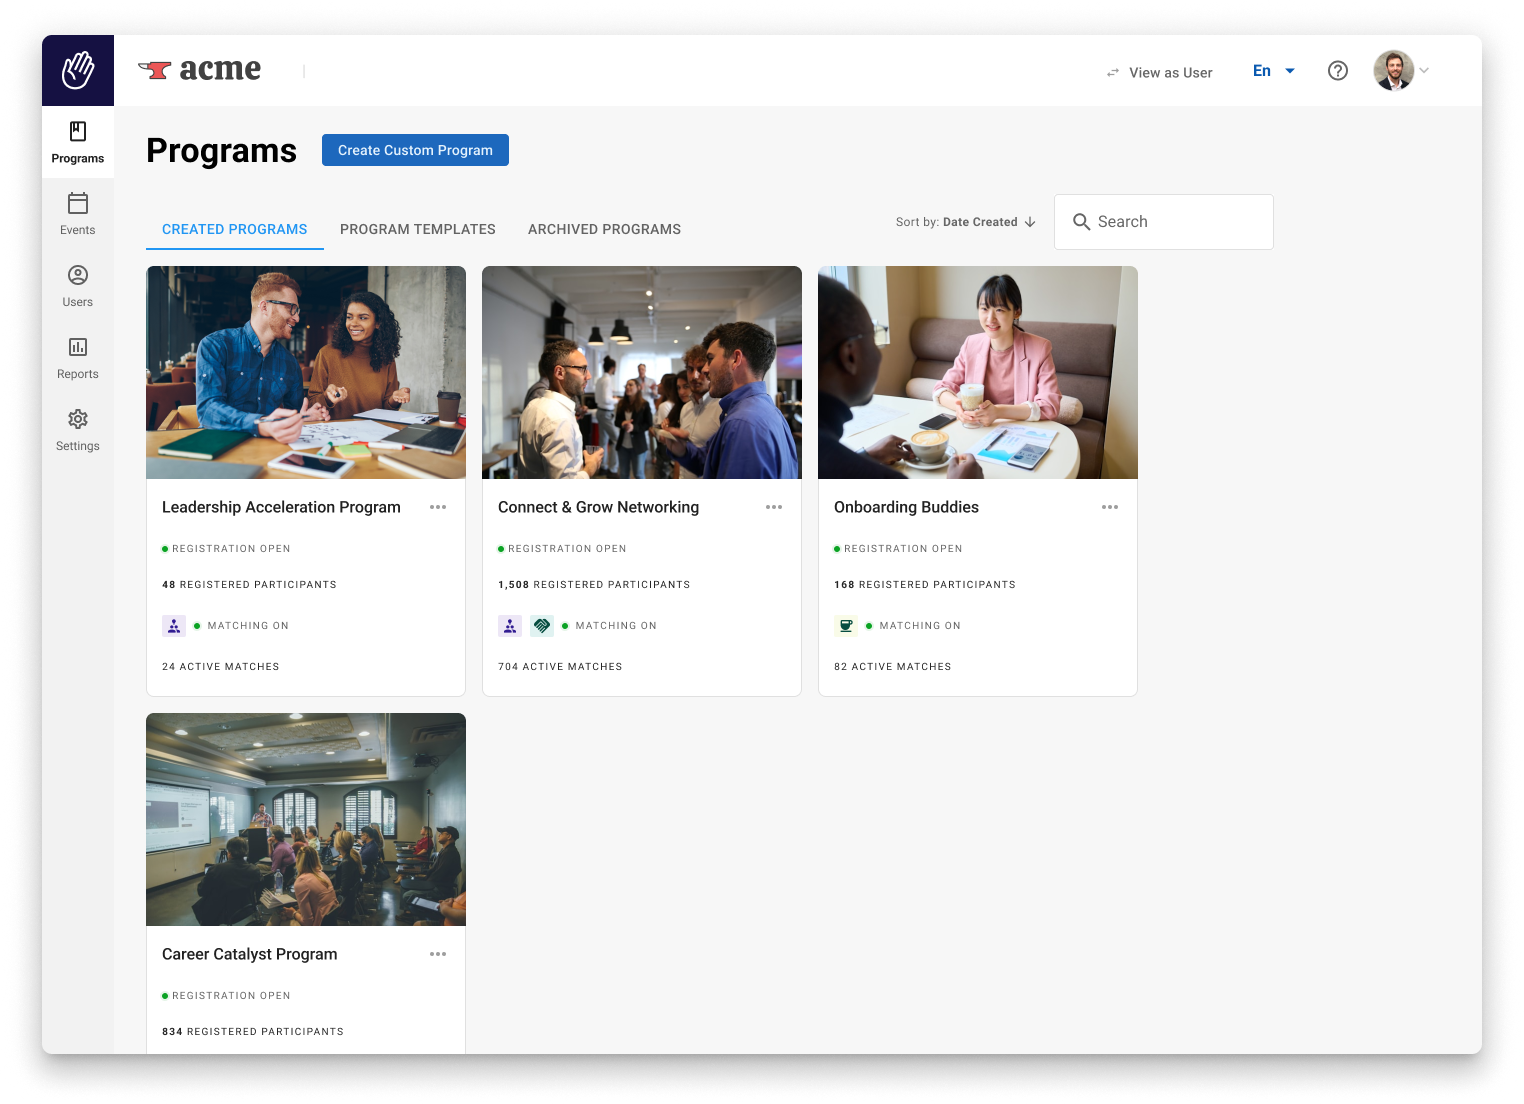This screenshot has height=1104, width=1524.
Task: Click the swap arrows icon beside View as User
Action: tap(1113, 73)
